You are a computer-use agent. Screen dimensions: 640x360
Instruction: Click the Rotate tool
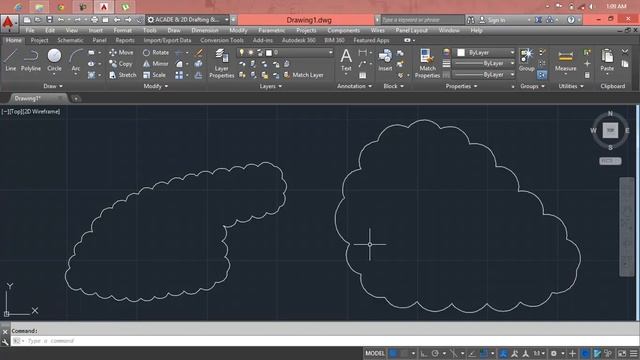pos(156,53)
